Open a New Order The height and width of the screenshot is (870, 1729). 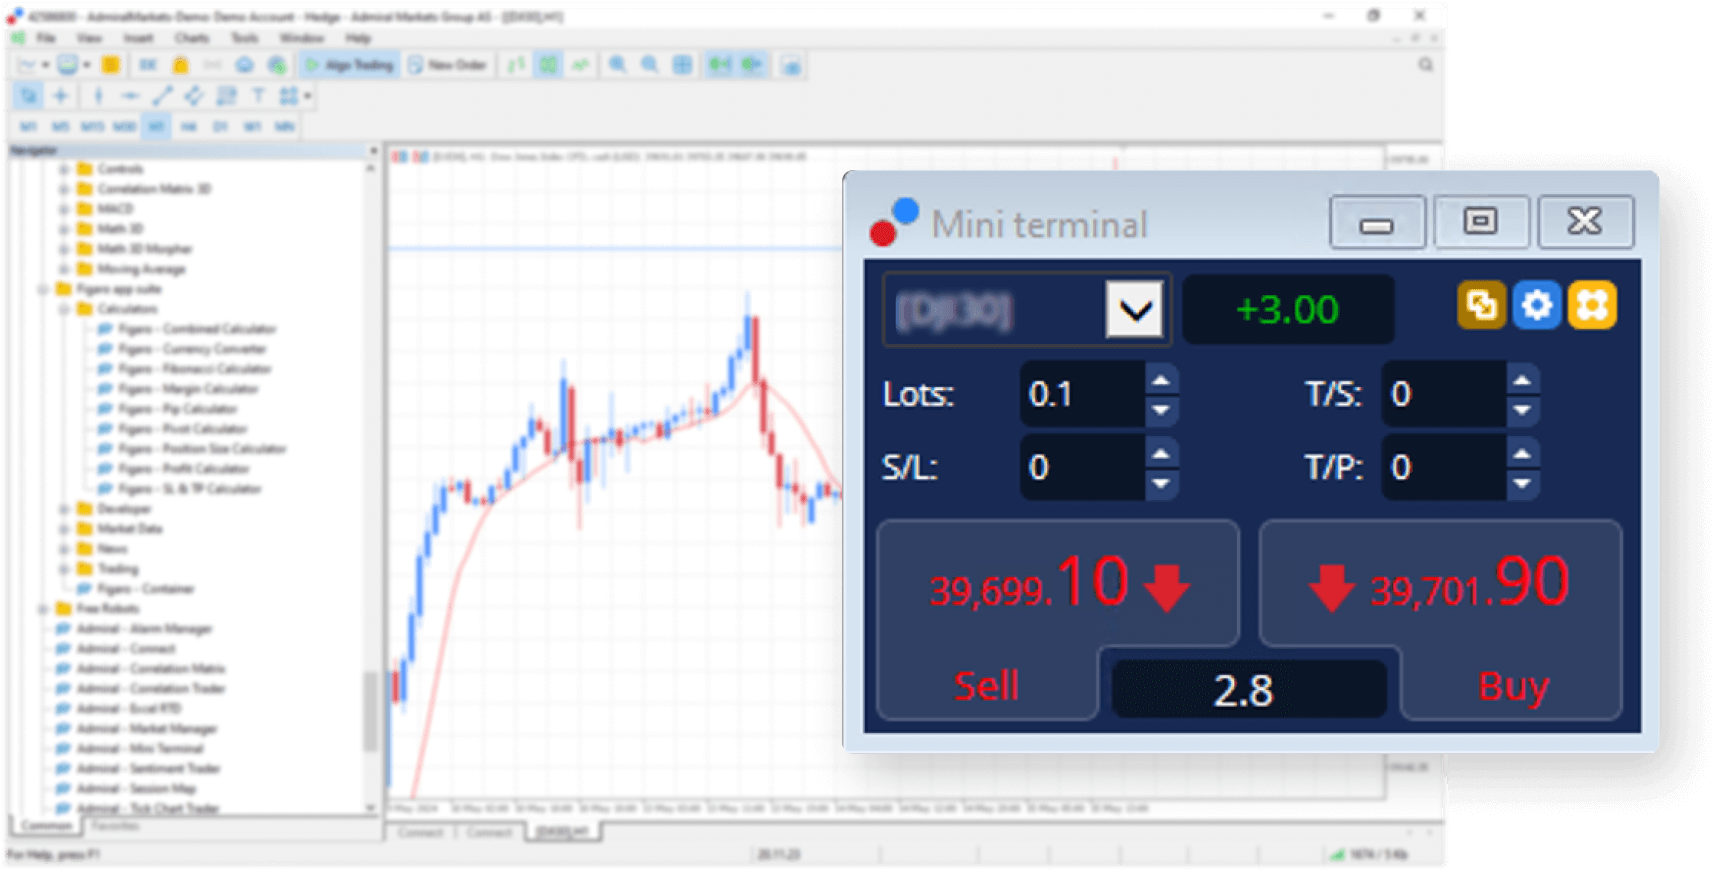coord(448,65)
